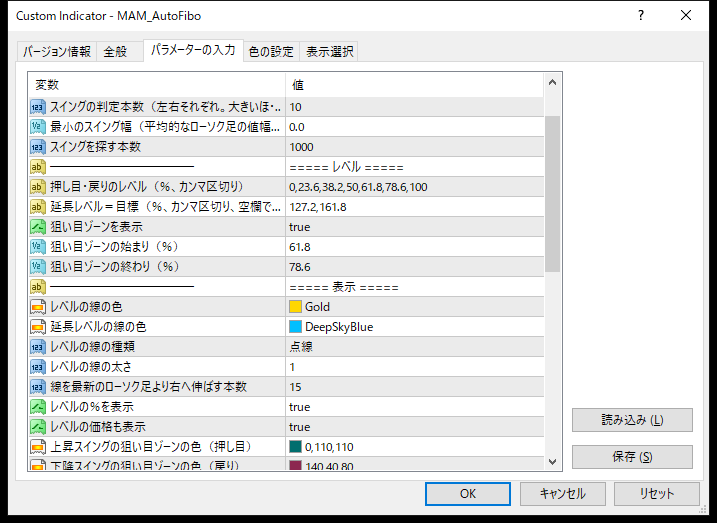This screenshot has height=523, width=717.
Task: Select 狙い目ゾーンの始まり（％） variable name
Action: pos(115,247)
